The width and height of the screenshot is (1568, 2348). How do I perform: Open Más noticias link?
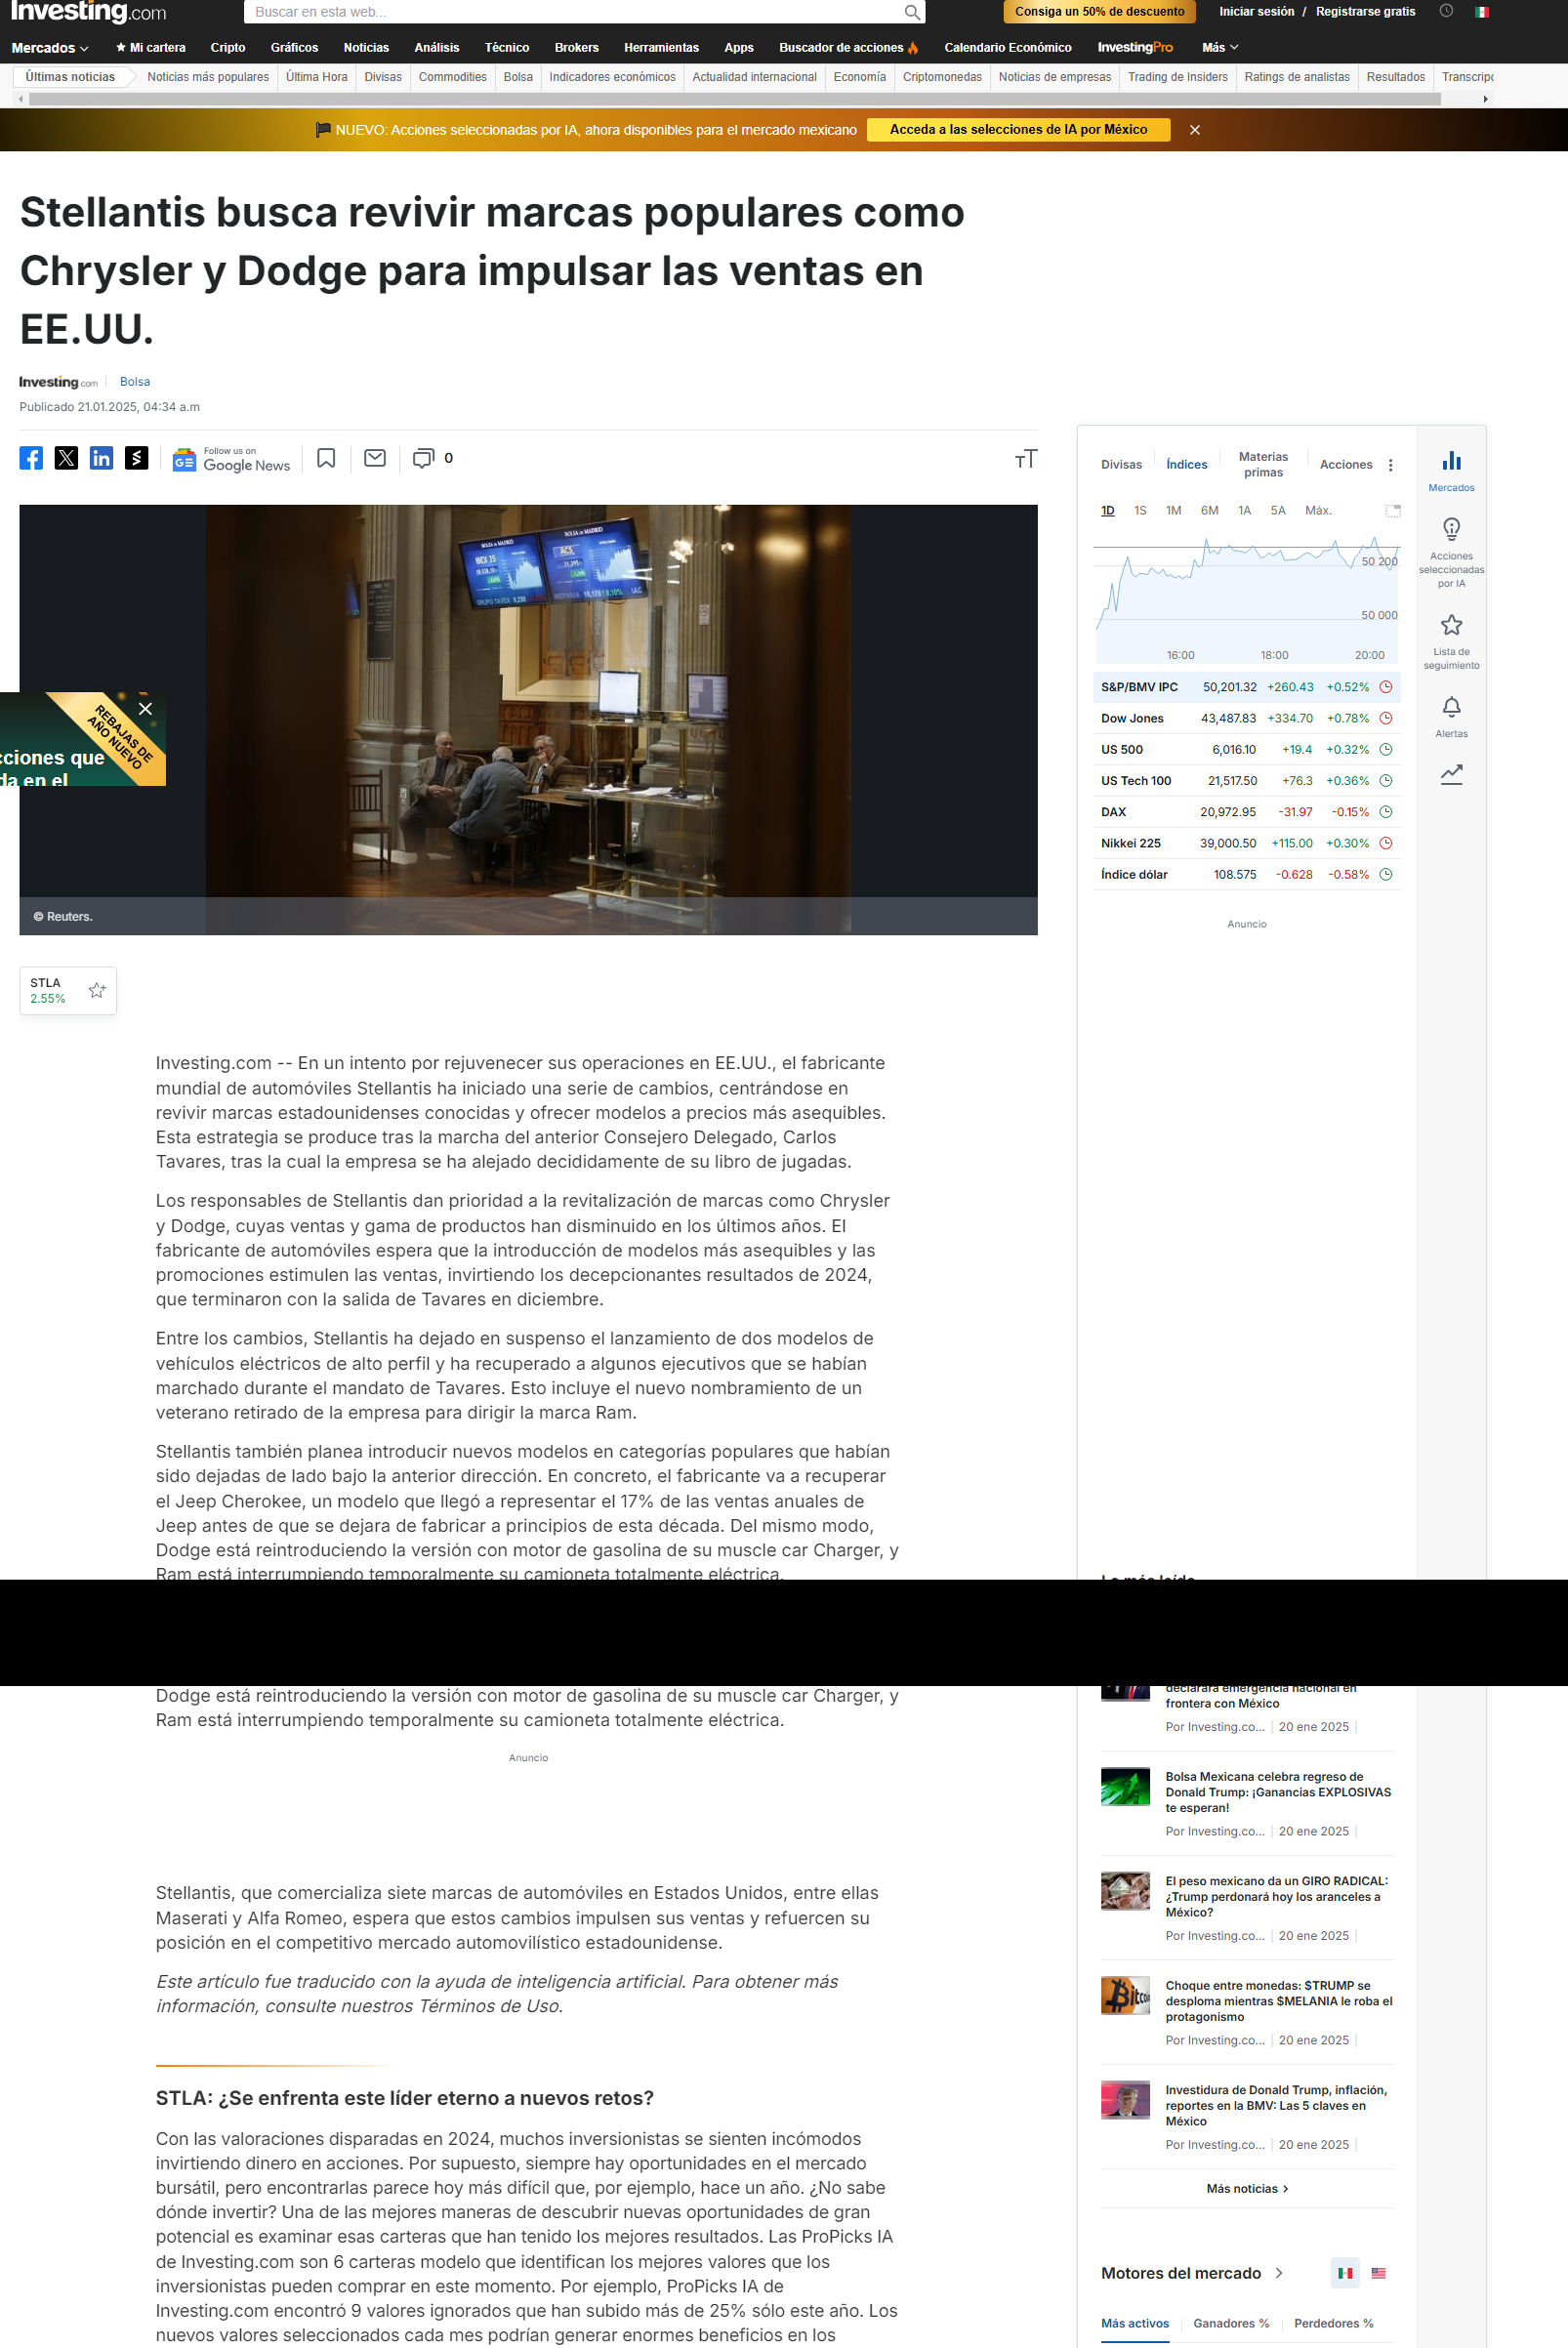1247,2189
